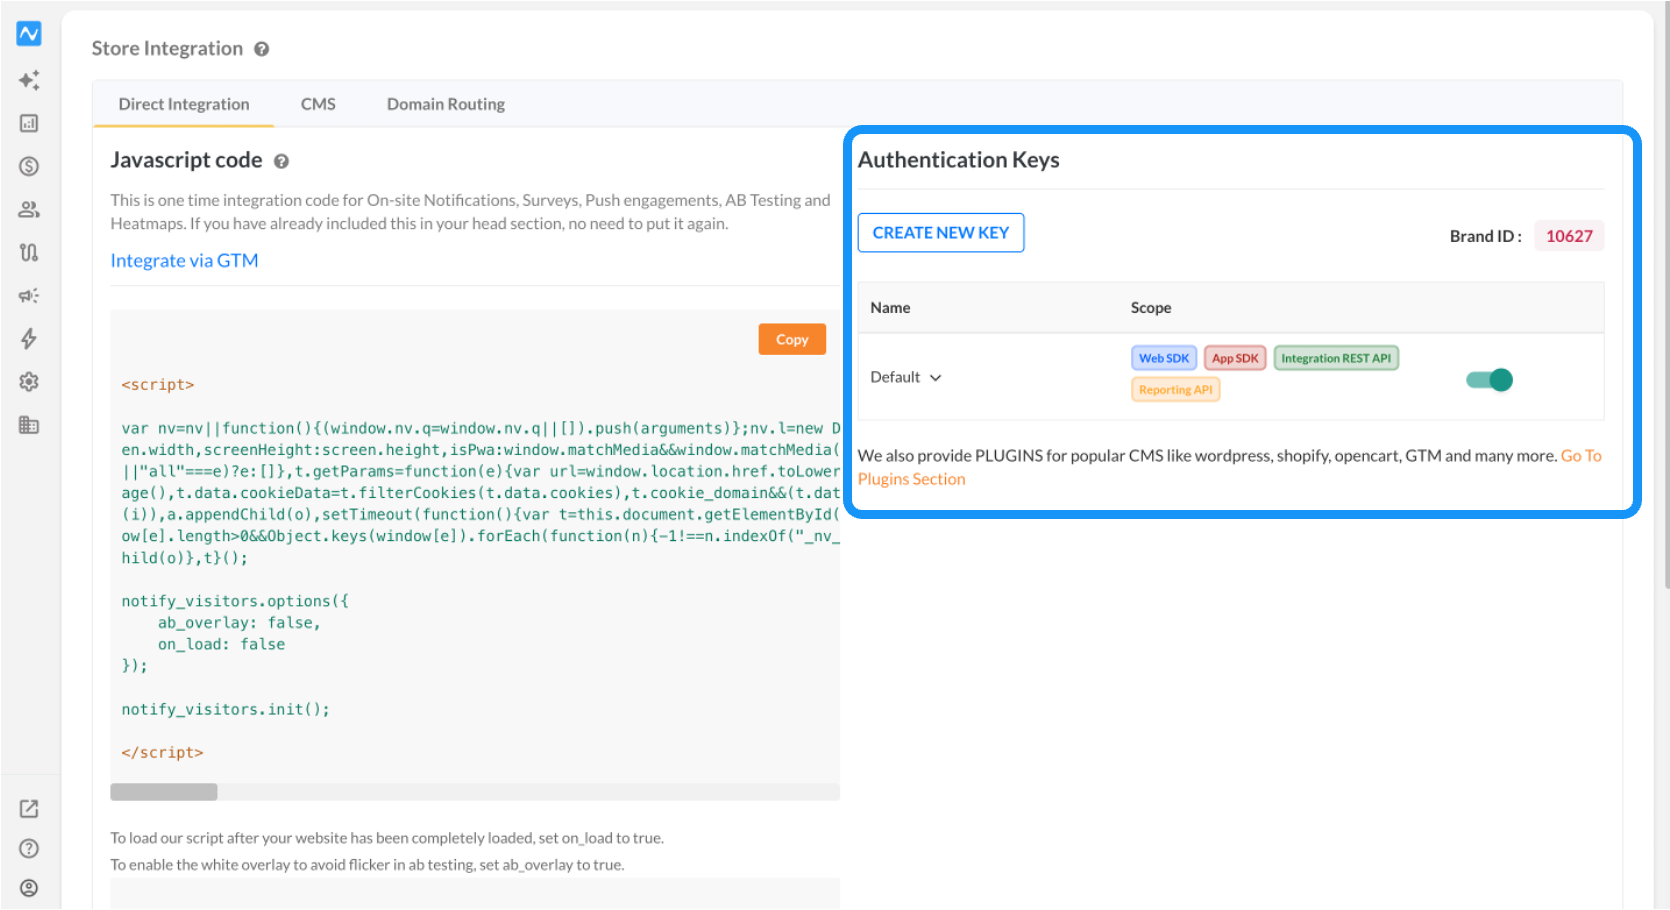This screenshot has height=910, width=1670.
Task: Click the opening <script> tag line
Action: pyautogui.click(x=158, y=385)
